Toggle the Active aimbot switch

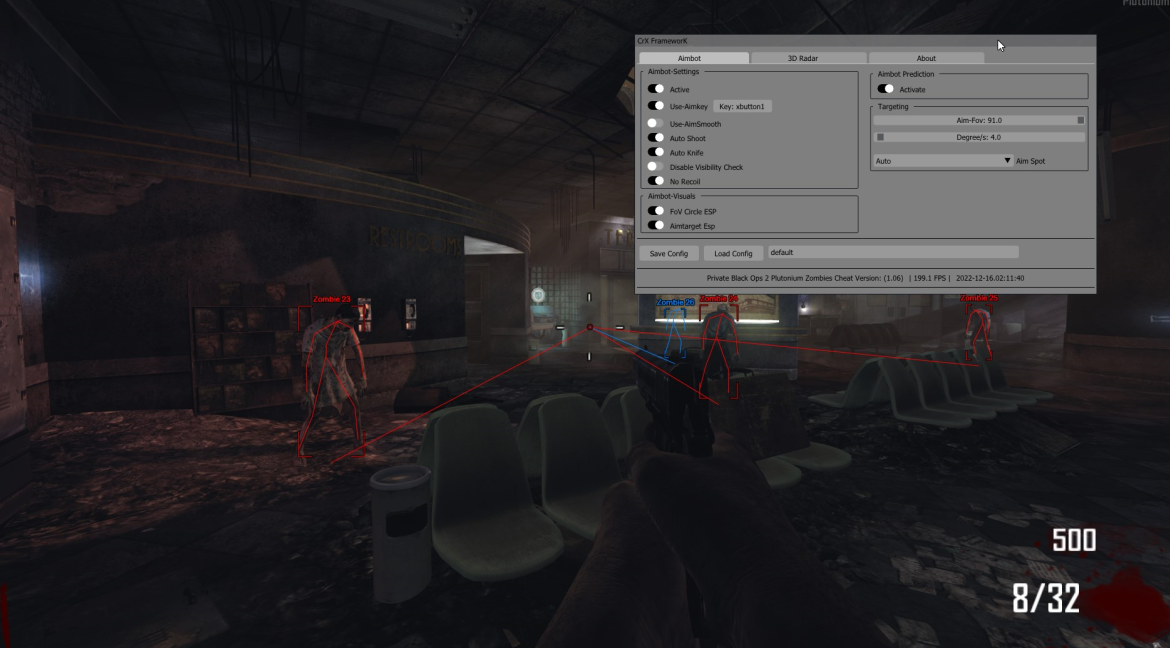[x=656, y=89]
